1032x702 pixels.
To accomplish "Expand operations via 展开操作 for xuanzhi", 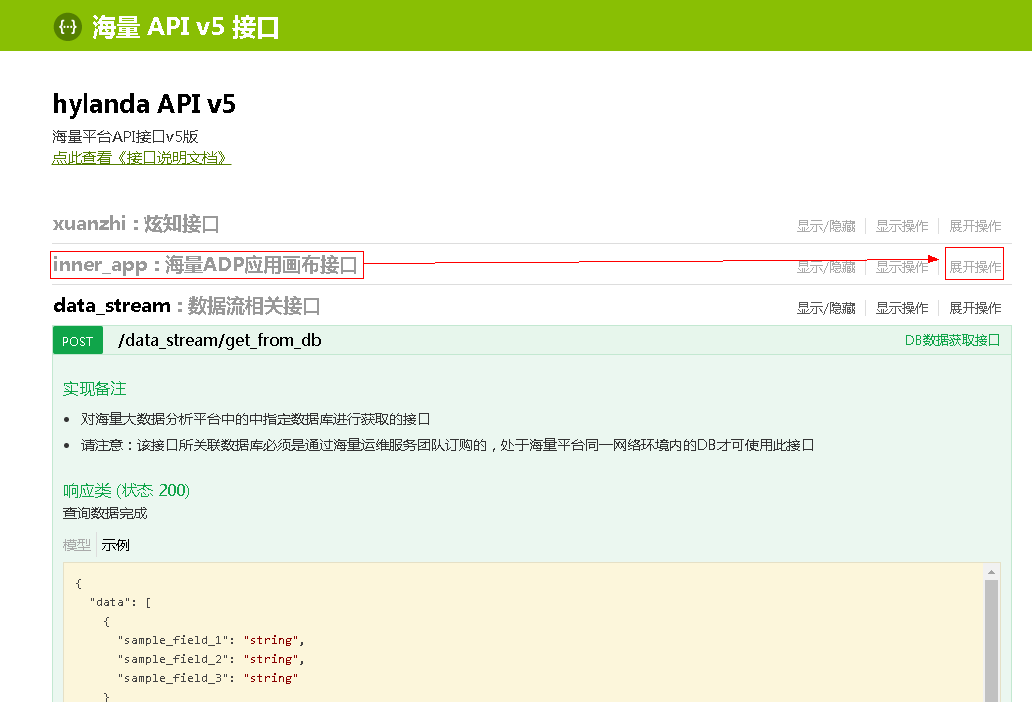I will (x=974, y=226).
